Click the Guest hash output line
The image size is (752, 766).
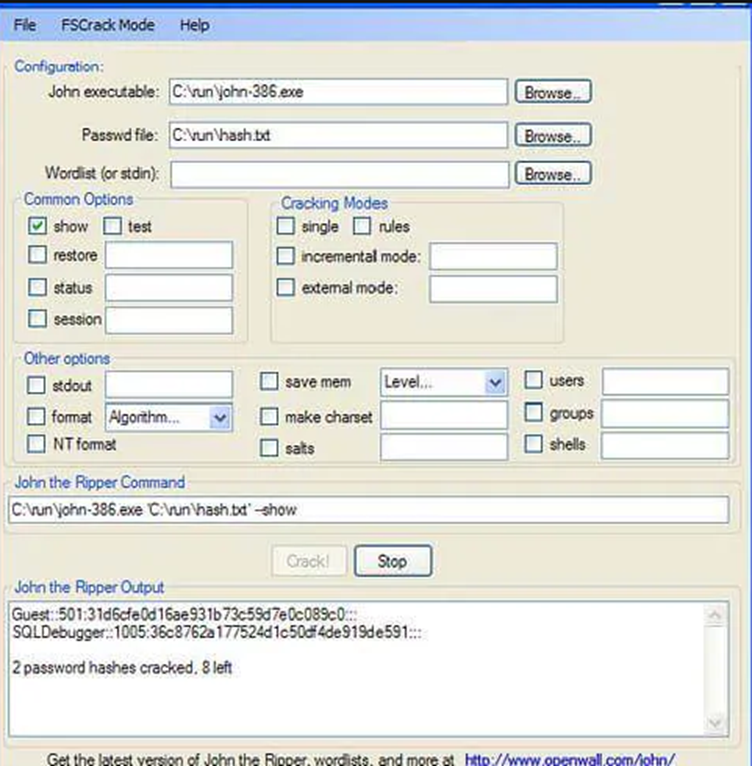pyautogui.click(x=184, y=614)
